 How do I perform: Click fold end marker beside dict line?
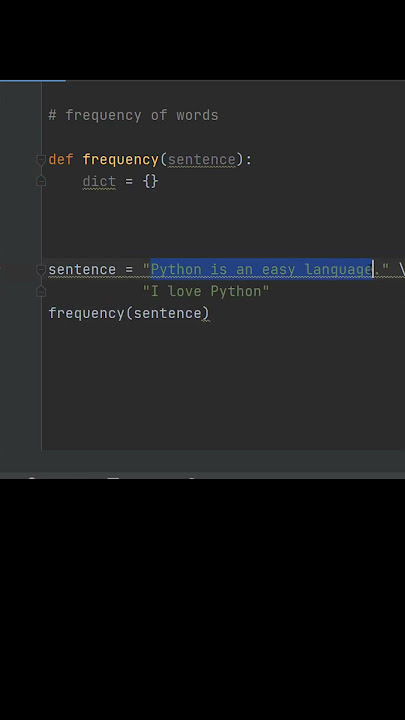pyautogui.click(x=41, y=181)
